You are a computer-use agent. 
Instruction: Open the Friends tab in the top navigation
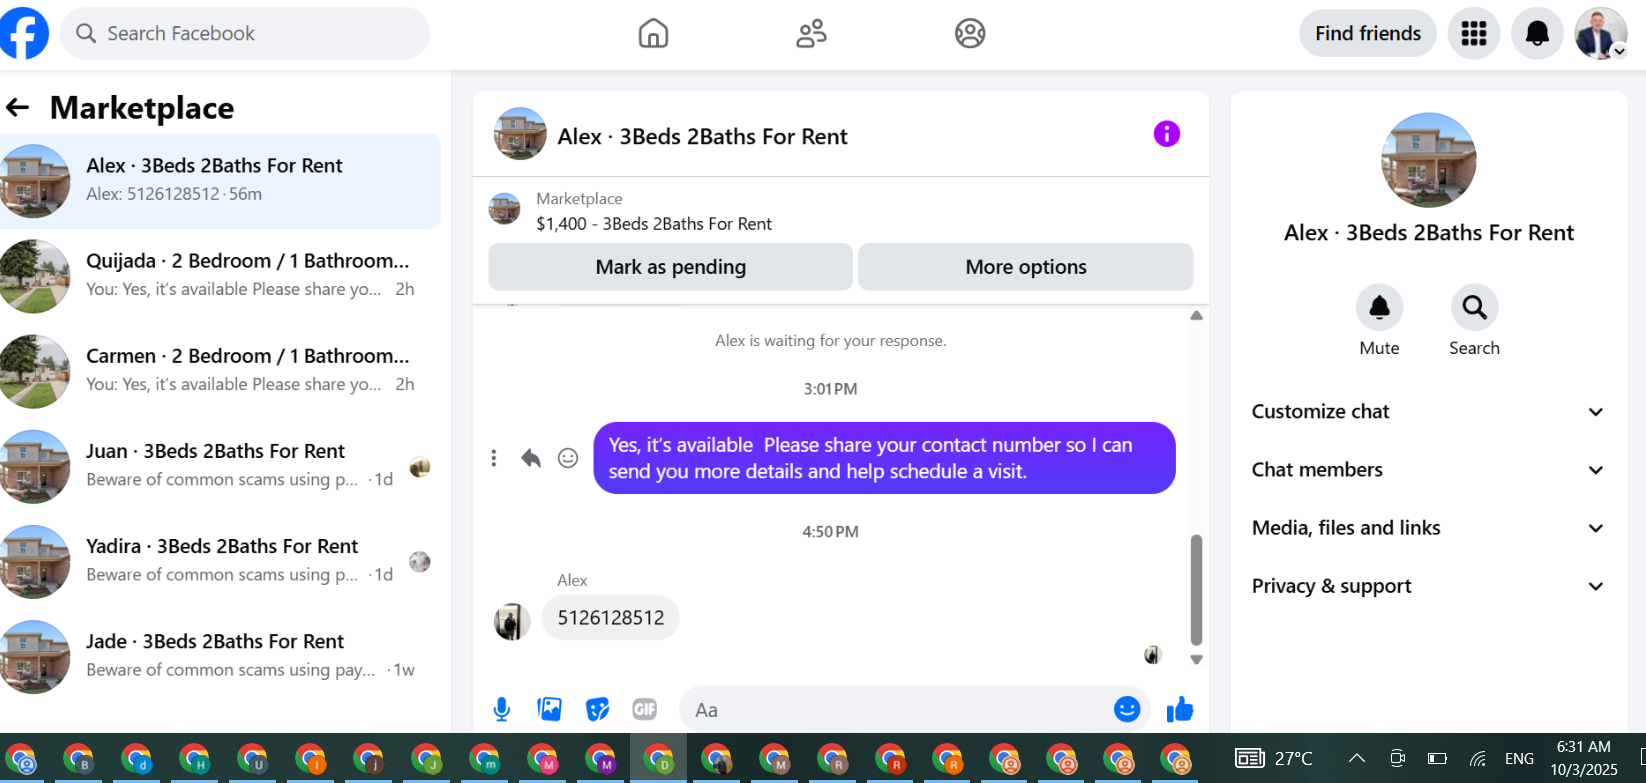[x=811, y=34]
